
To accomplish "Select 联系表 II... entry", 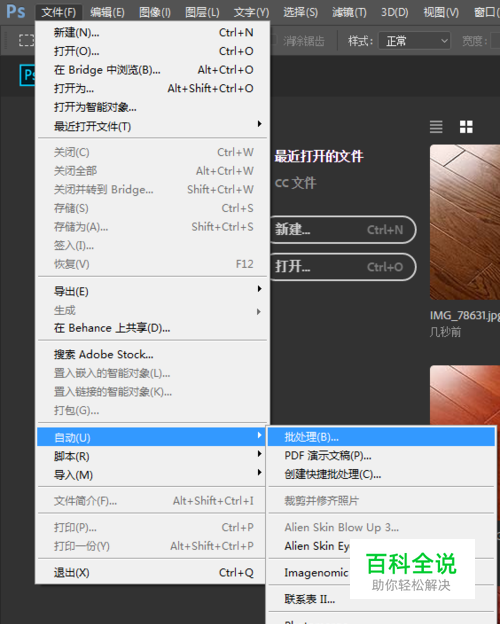I will [x=310, y=599].
